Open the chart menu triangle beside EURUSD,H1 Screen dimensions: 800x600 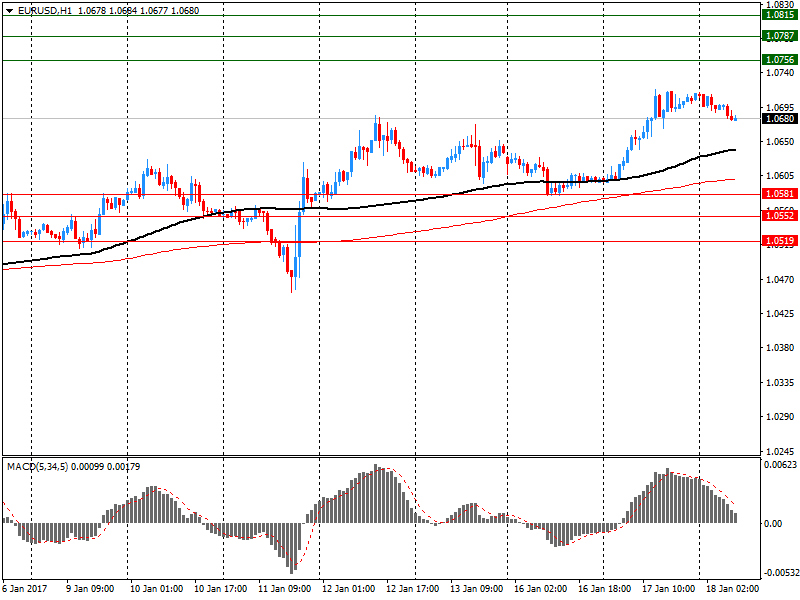pyautogui.click(x=9, y=11)
